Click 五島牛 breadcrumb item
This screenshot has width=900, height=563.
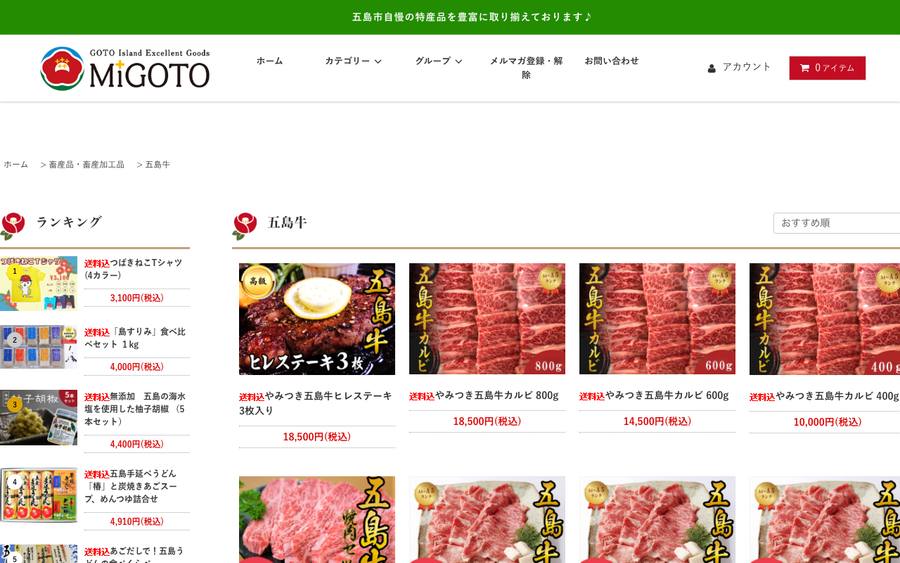click(x=157, y=165)
